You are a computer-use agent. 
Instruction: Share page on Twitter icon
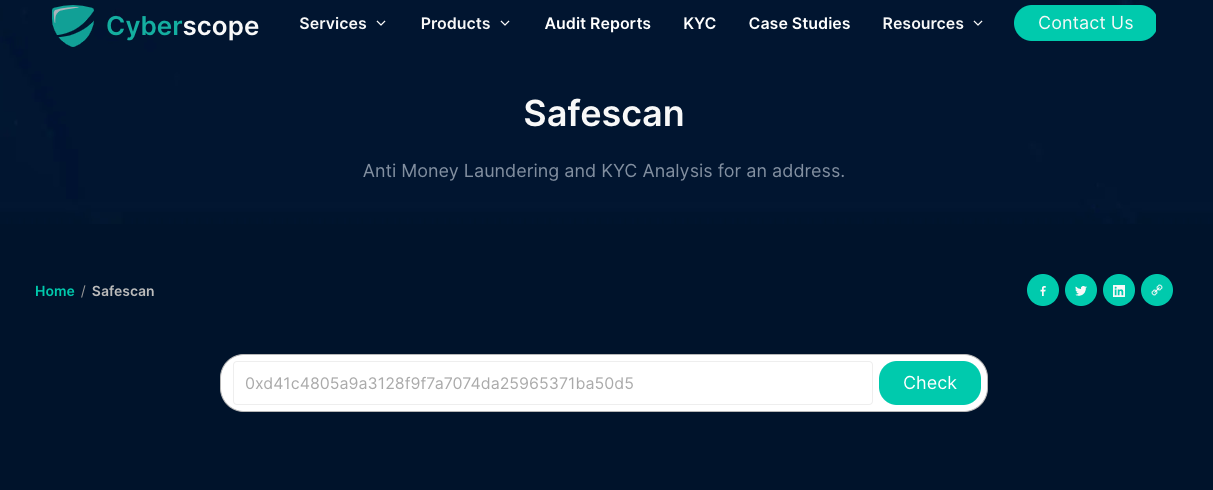[x=1081, y=290]
